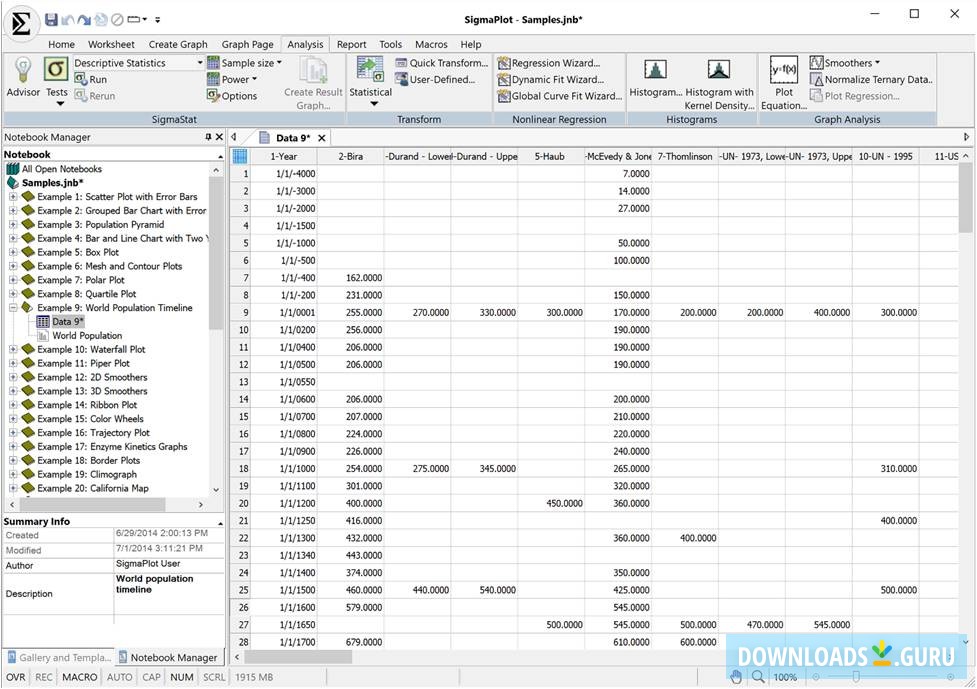977x689 pixels.
Task: Run the selected statistical test
Action: [90, 79]
